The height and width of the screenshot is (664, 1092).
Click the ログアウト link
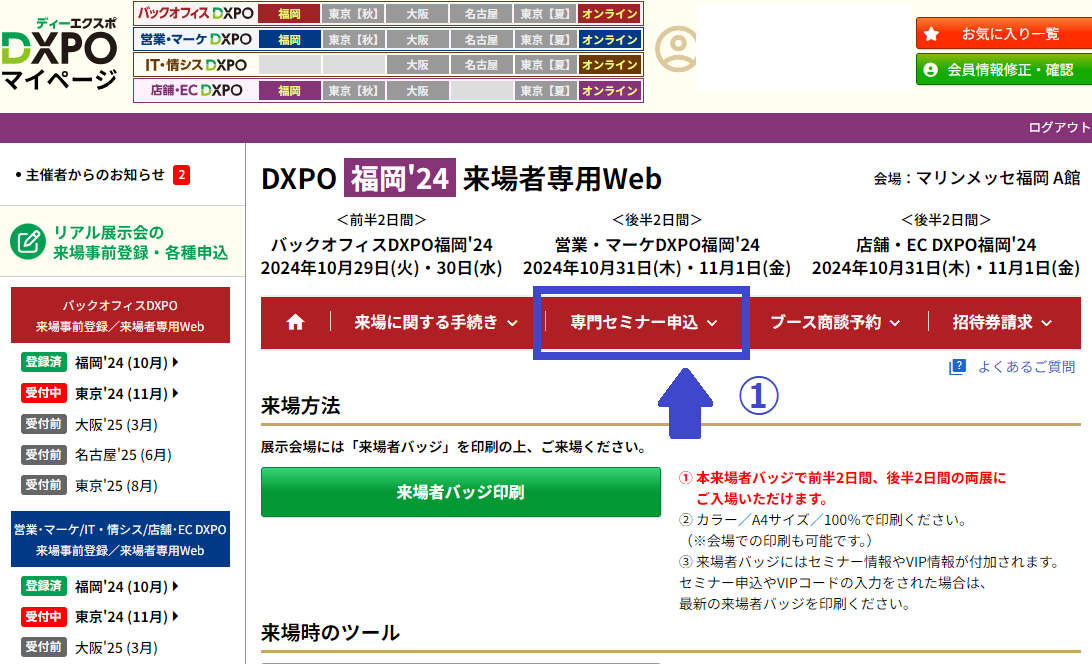click(1058, 127)
